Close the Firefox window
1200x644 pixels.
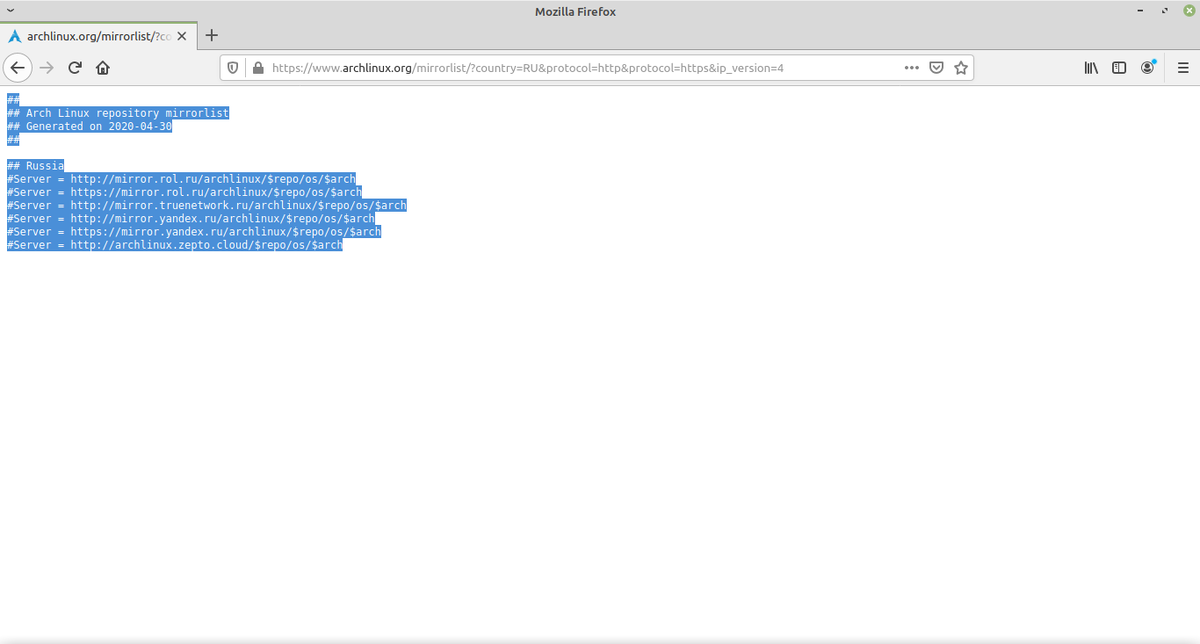pos(1187,11)
